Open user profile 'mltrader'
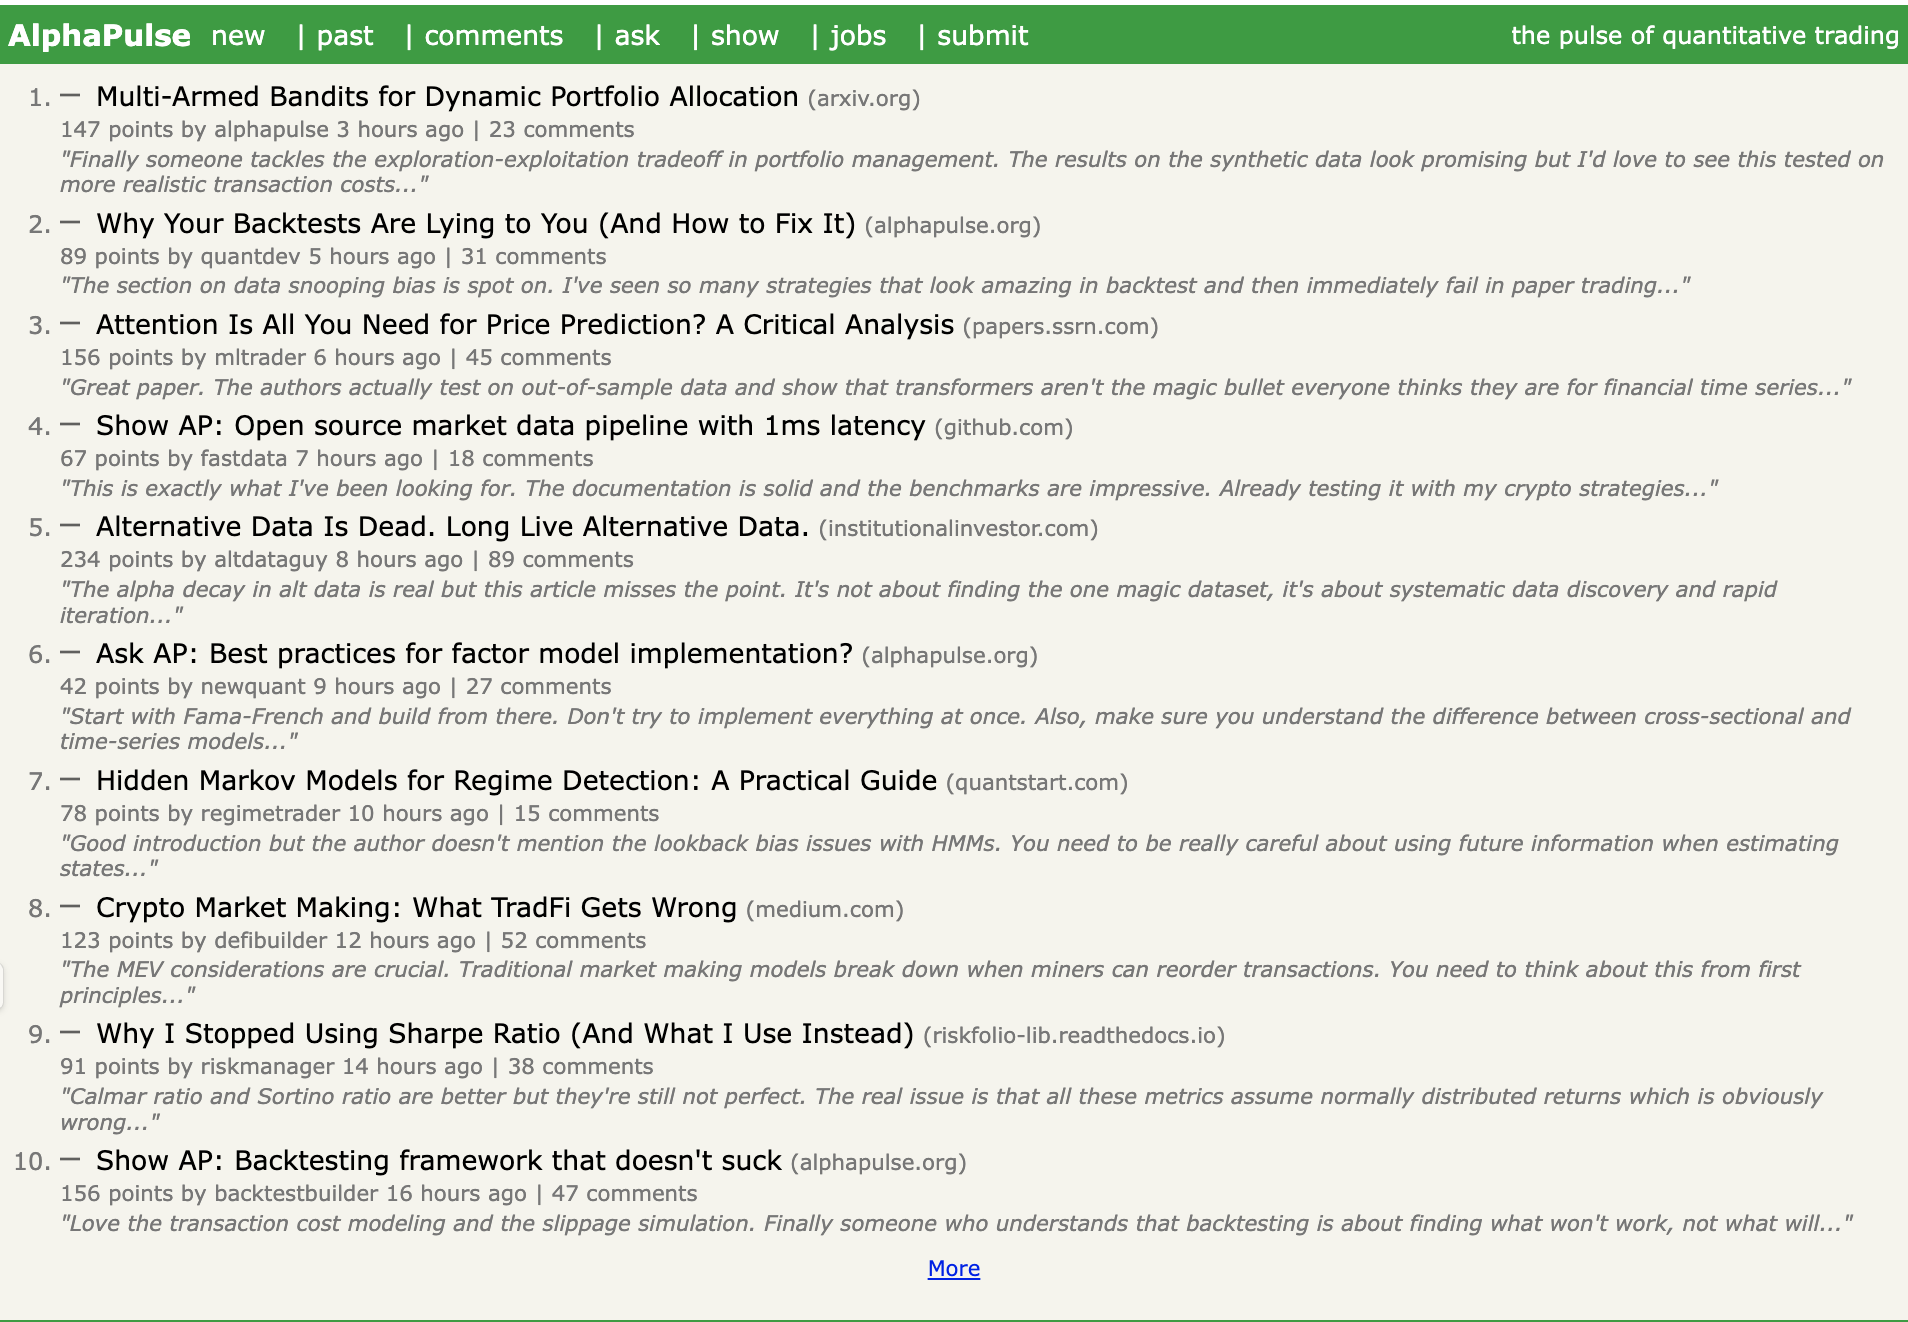The height and width of the screenshot is (1322, 1908). (260, 358)
